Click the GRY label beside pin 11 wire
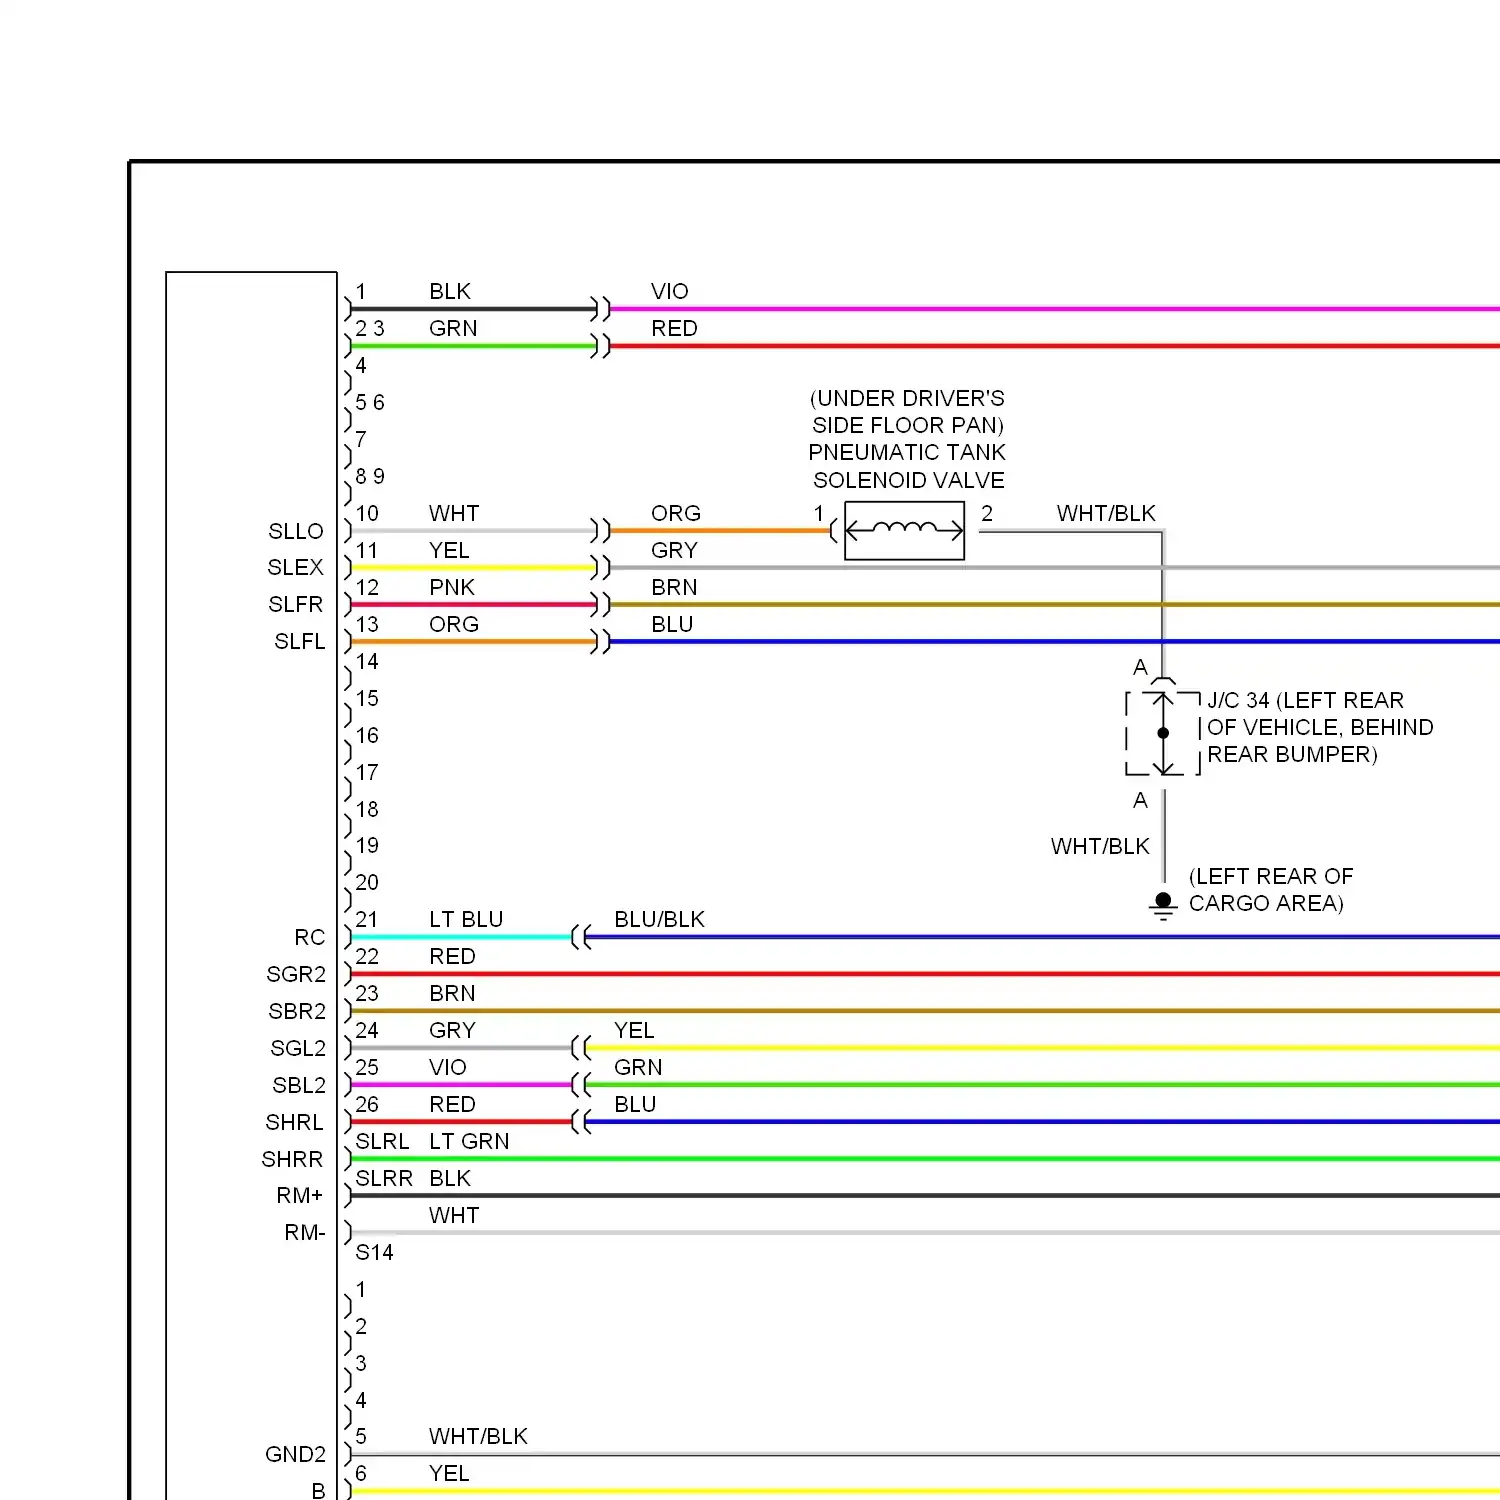 click(x=674, y=550)
